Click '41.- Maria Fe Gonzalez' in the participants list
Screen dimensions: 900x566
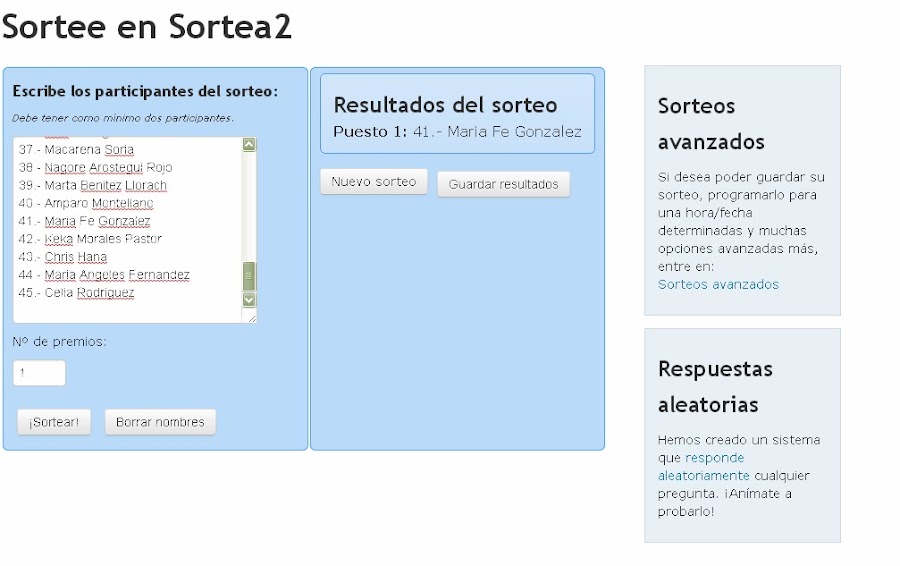(84, 221)
